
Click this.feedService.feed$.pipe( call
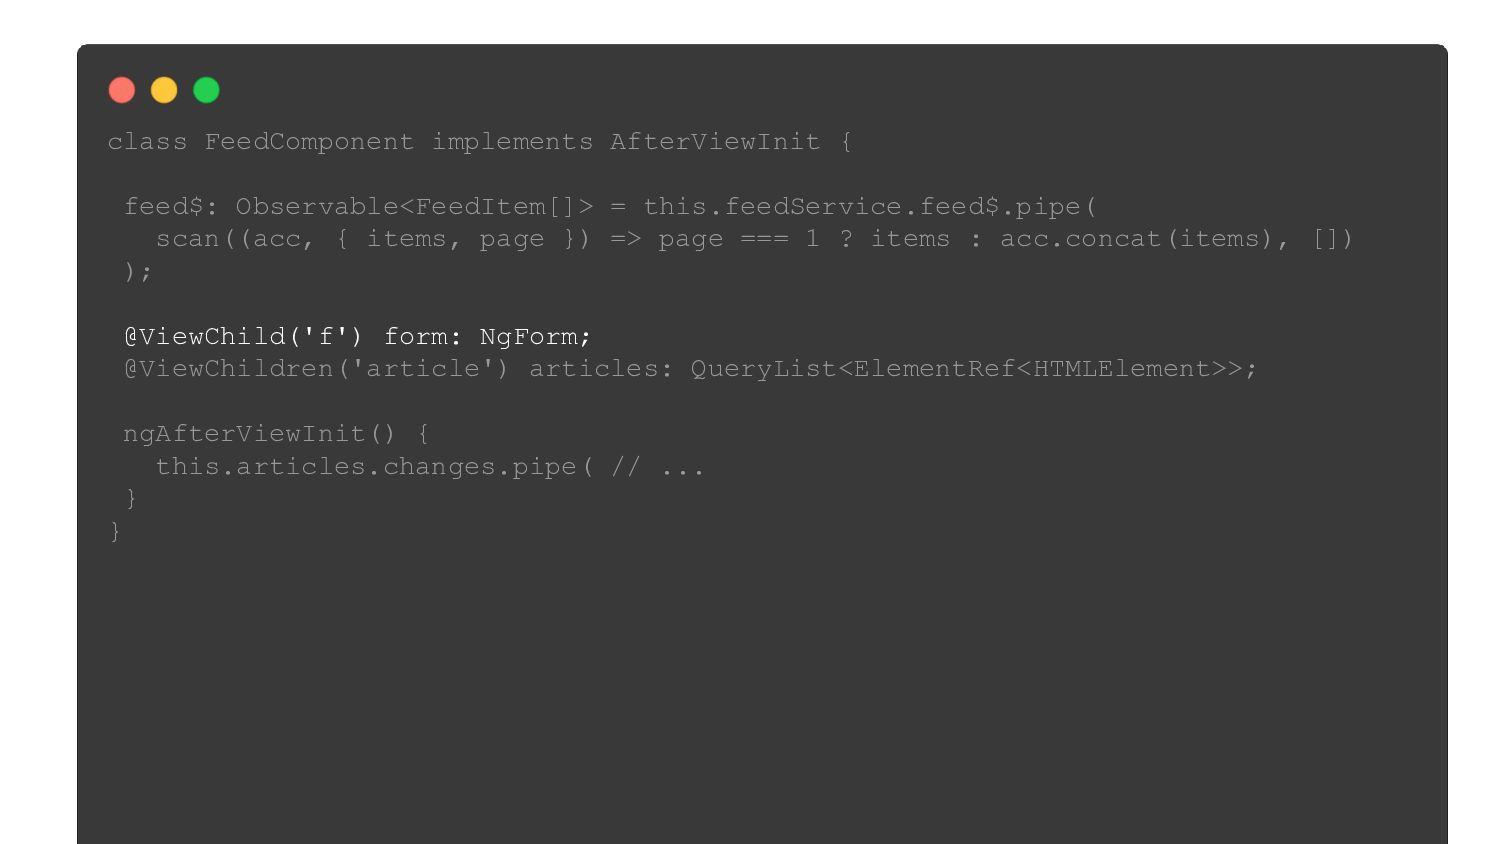869,207
